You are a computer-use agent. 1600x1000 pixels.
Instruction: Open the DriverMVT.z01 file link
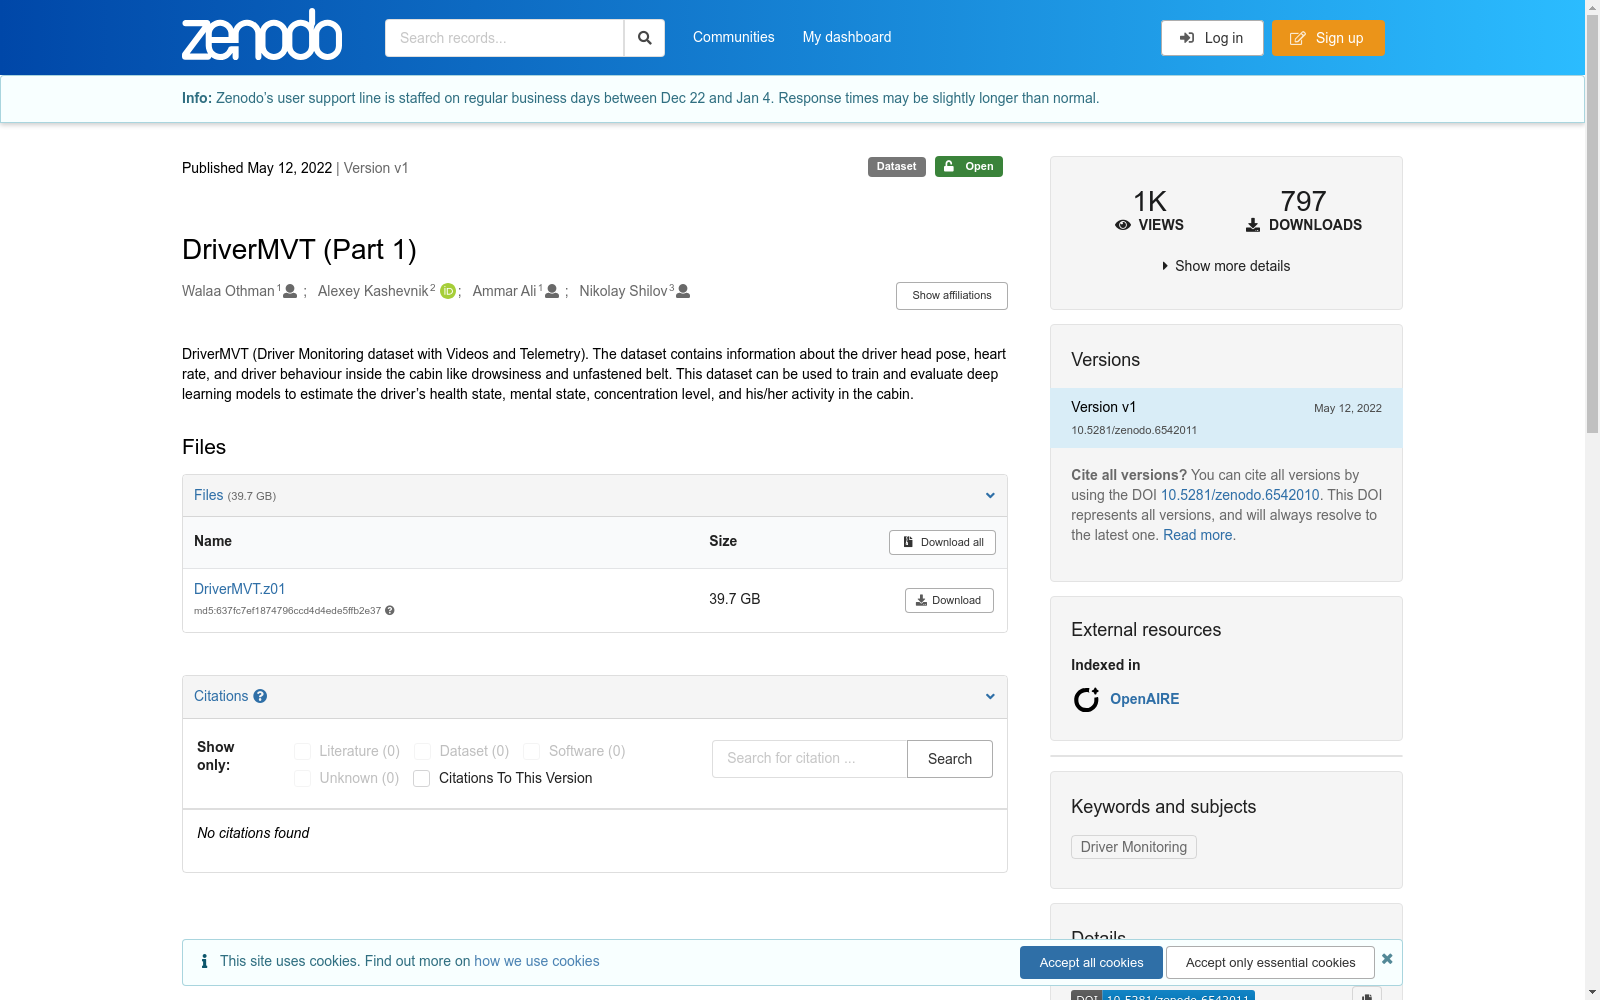pos(240,589)
